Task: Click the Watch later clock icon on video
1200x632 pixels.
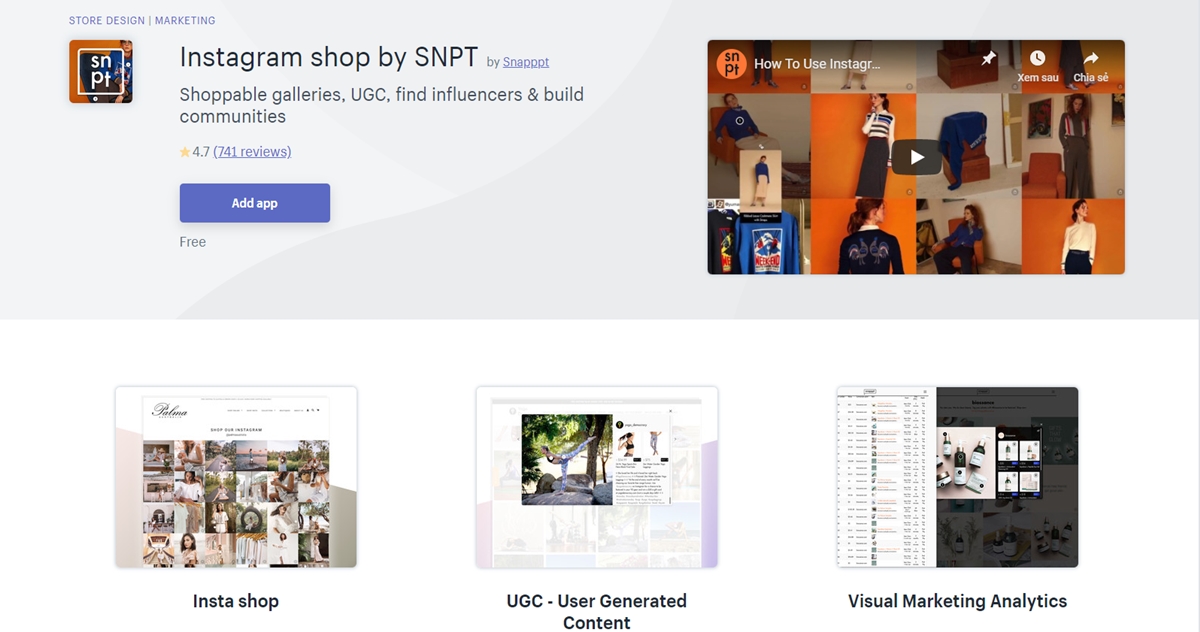Action: (x=1037, y=60)
